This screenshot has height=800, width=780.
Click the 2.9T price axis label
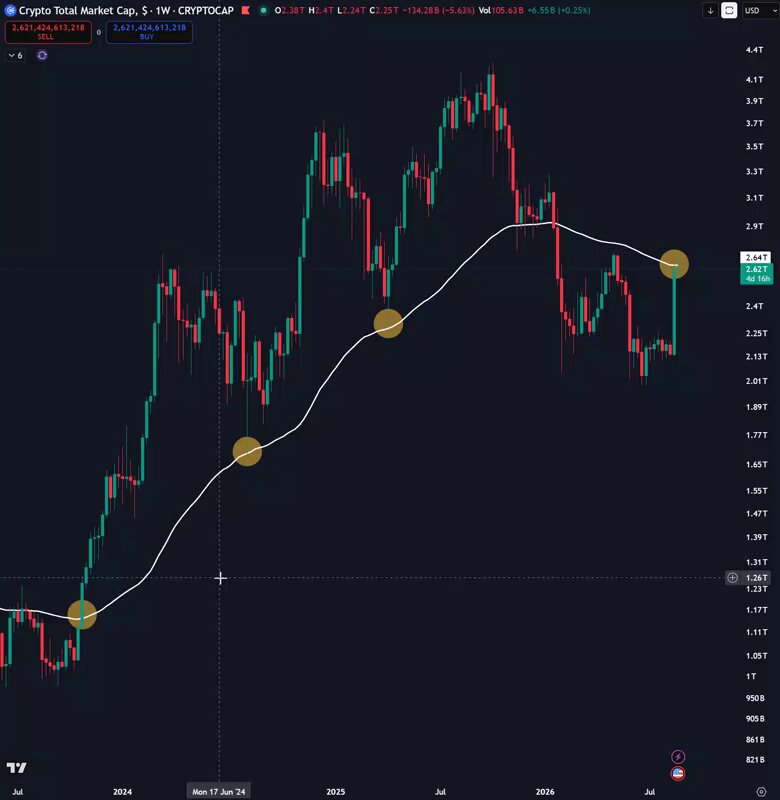(x=754, y=226)
